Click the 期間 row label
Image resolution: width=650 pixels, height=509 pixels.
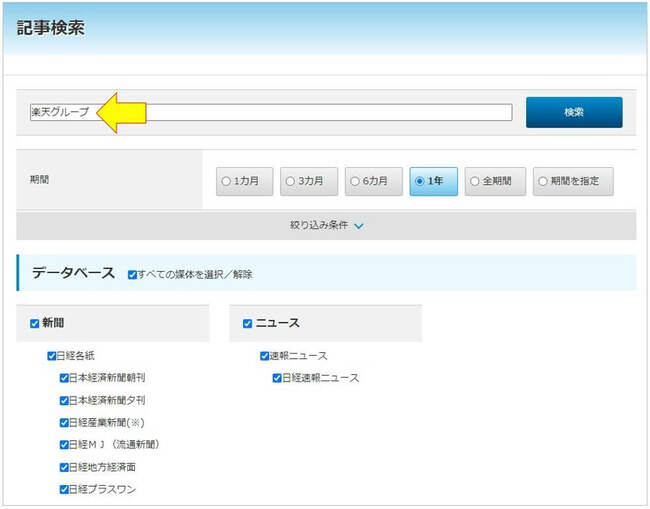pos(39,179)
